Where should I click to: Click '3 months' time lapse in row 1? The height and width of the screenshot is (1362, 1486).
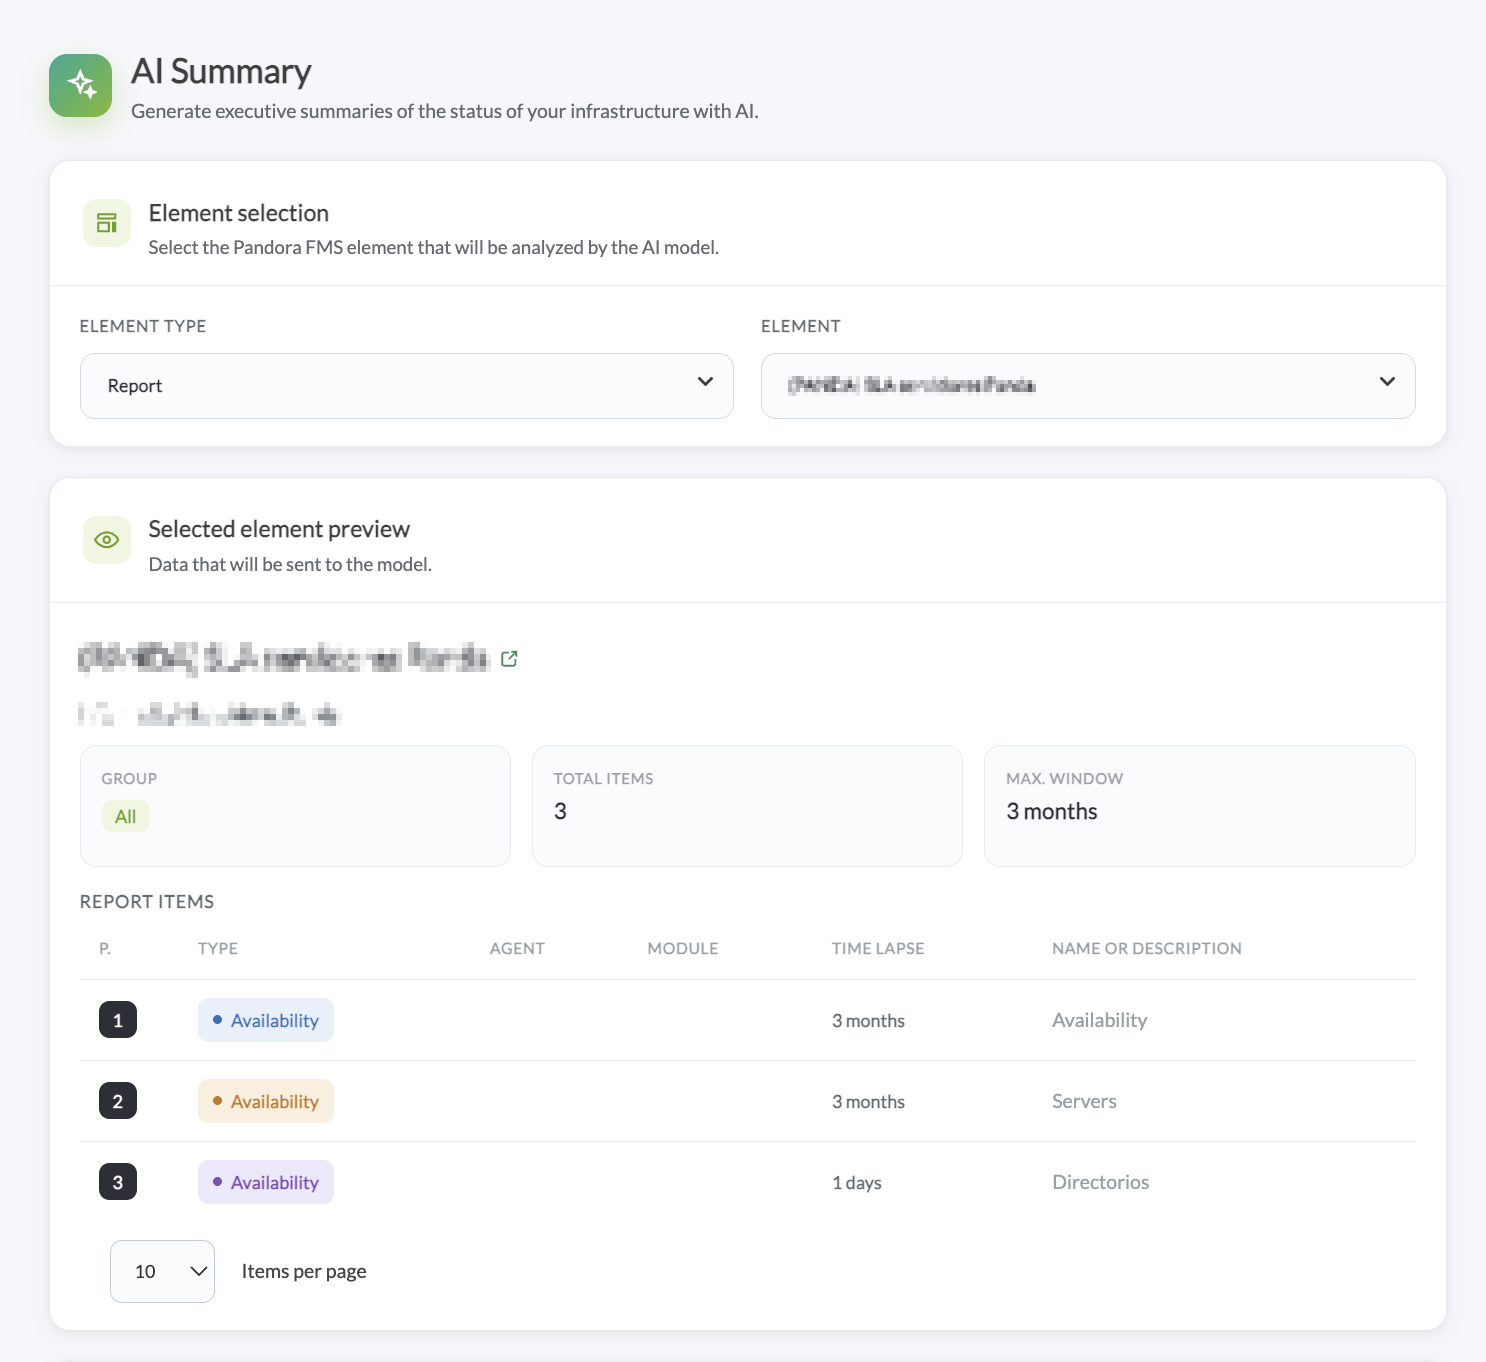(868, 1021)
